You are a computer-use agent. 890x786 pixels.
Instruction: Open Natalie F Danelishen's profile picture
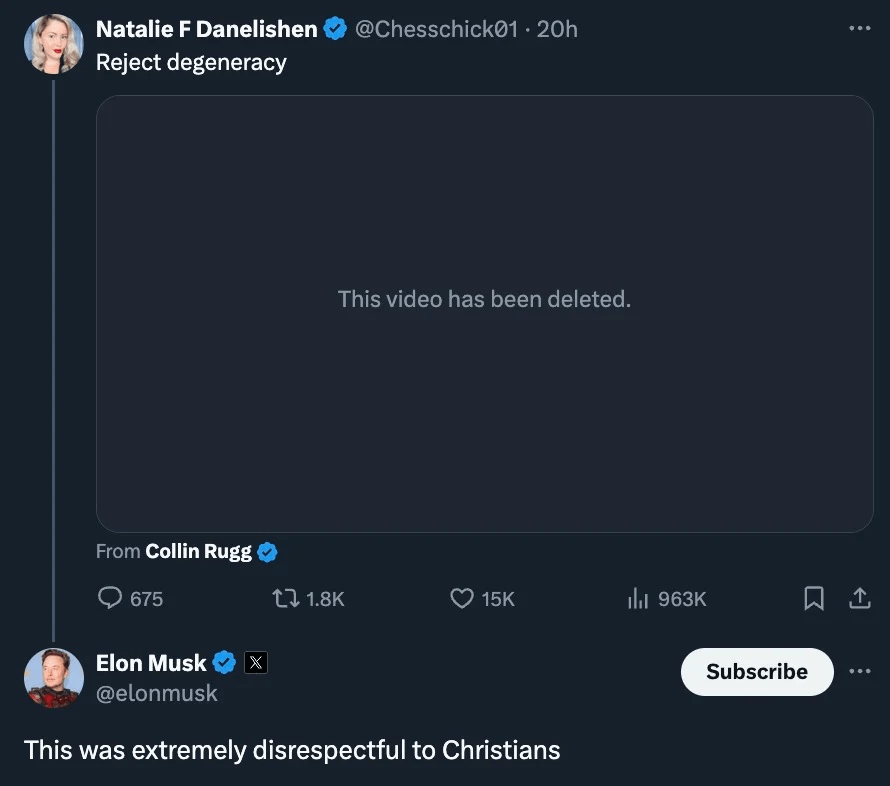pyautogui.click(x=53, y=44)
